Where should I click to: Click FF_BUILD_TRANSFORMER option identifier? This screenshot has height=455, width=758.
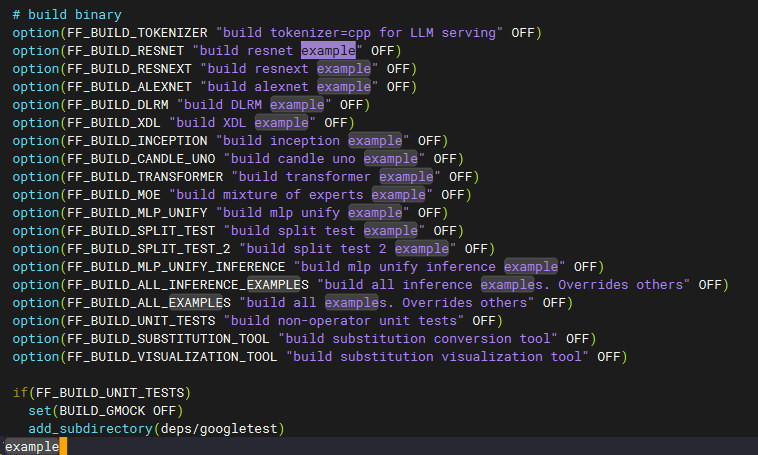[145, 176]
